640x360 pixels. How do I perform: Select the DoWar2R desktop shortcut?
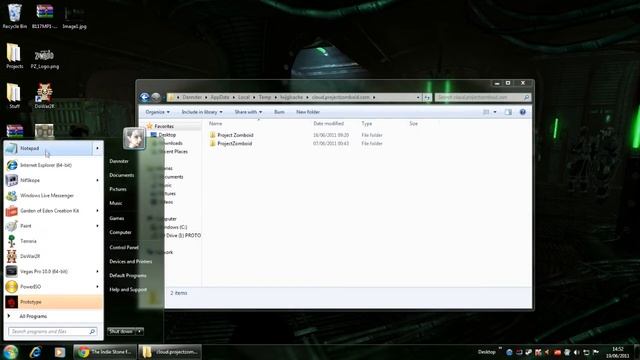pyautogui.click(x=44, y=96)
